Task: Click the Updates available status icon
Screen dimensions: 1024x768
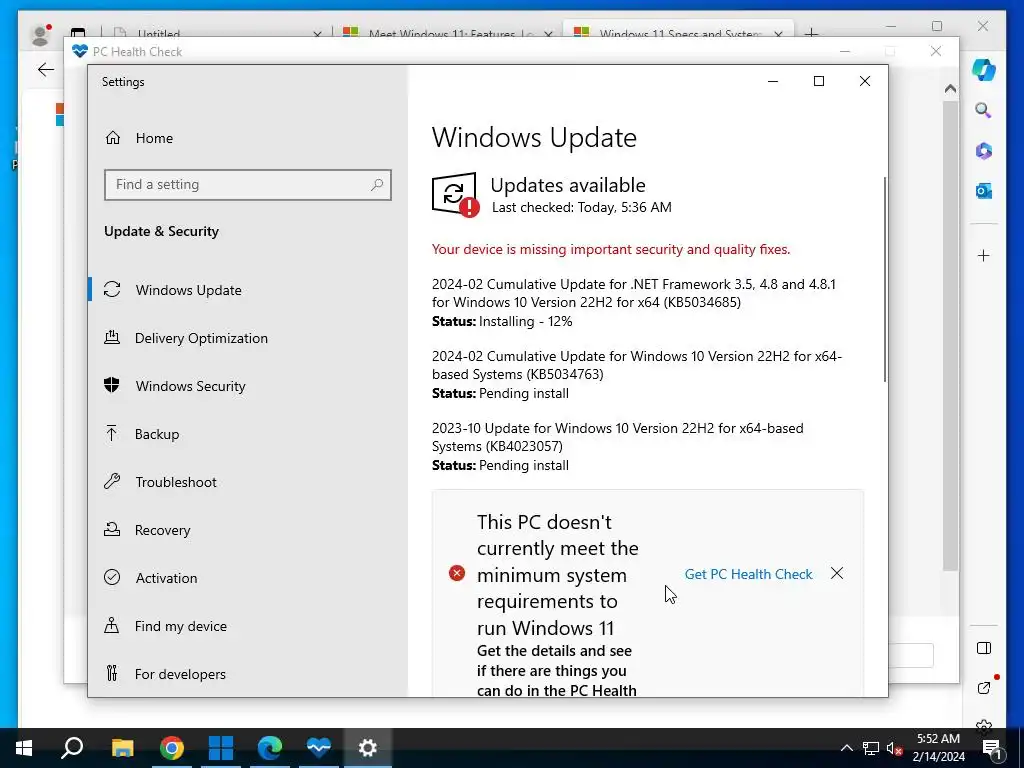Action: (x=455, y=194)
